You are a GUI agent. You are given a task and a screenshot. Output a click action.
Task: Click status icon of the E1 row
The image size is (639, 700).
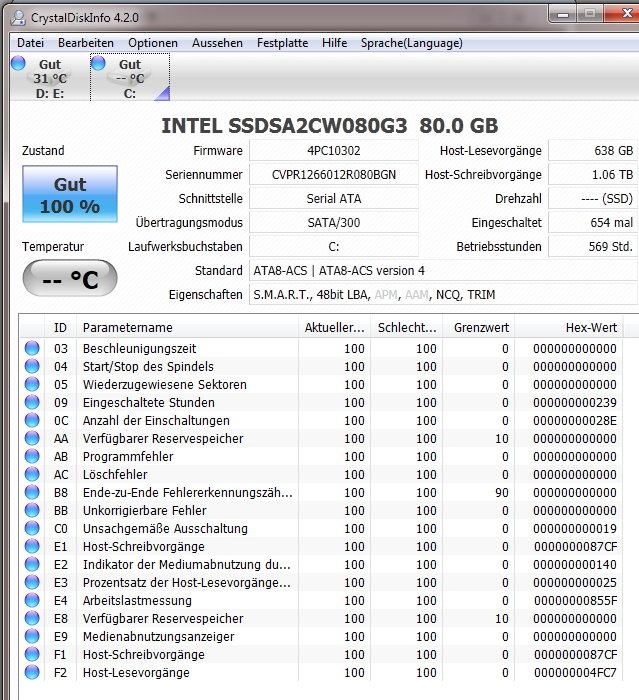(x=32, y=546)
